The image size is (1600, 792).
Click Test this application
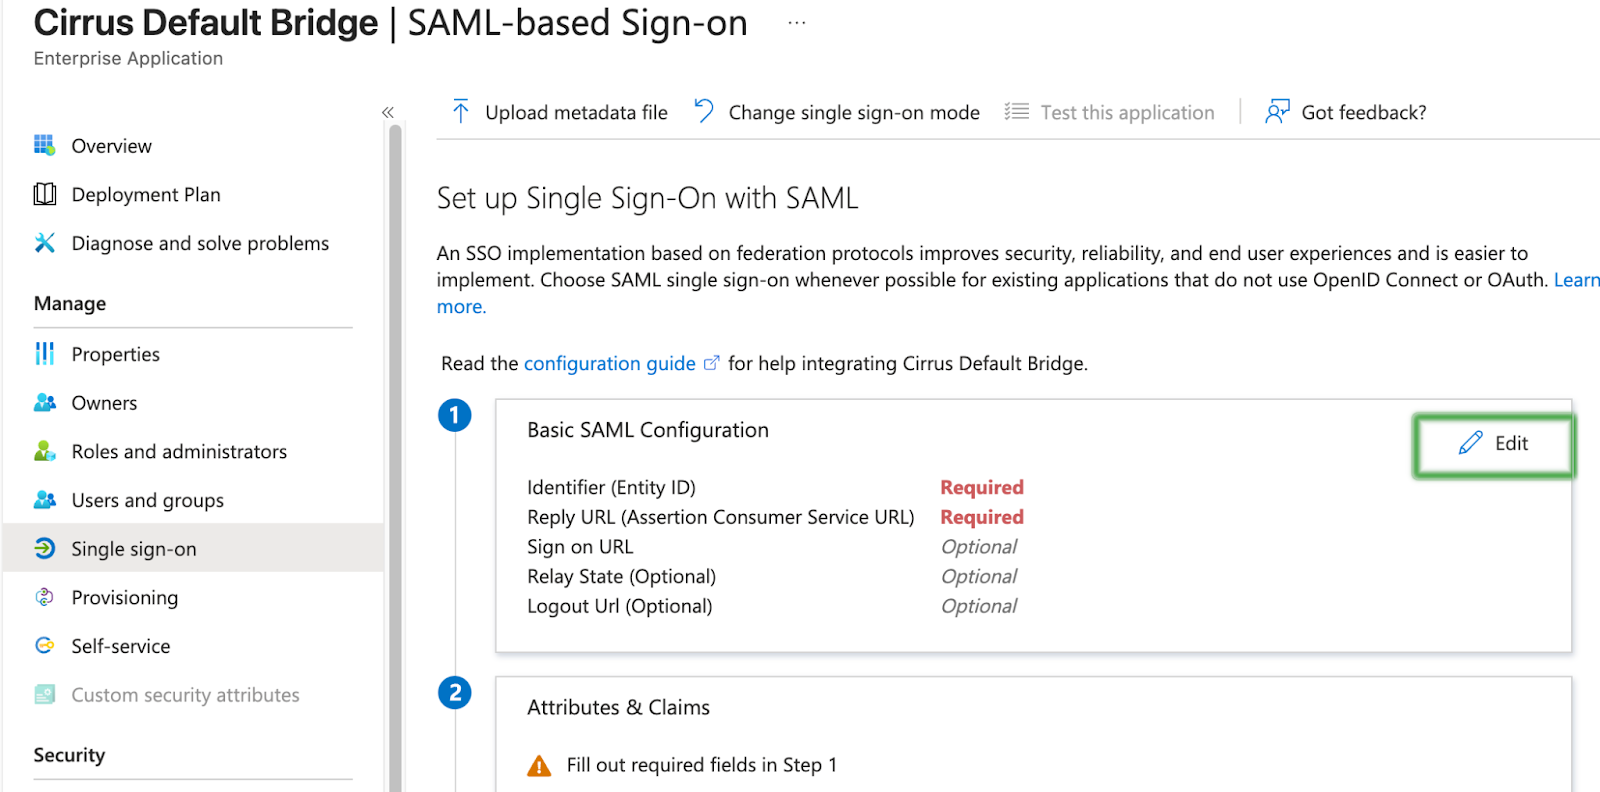[x=1127, y=113]
